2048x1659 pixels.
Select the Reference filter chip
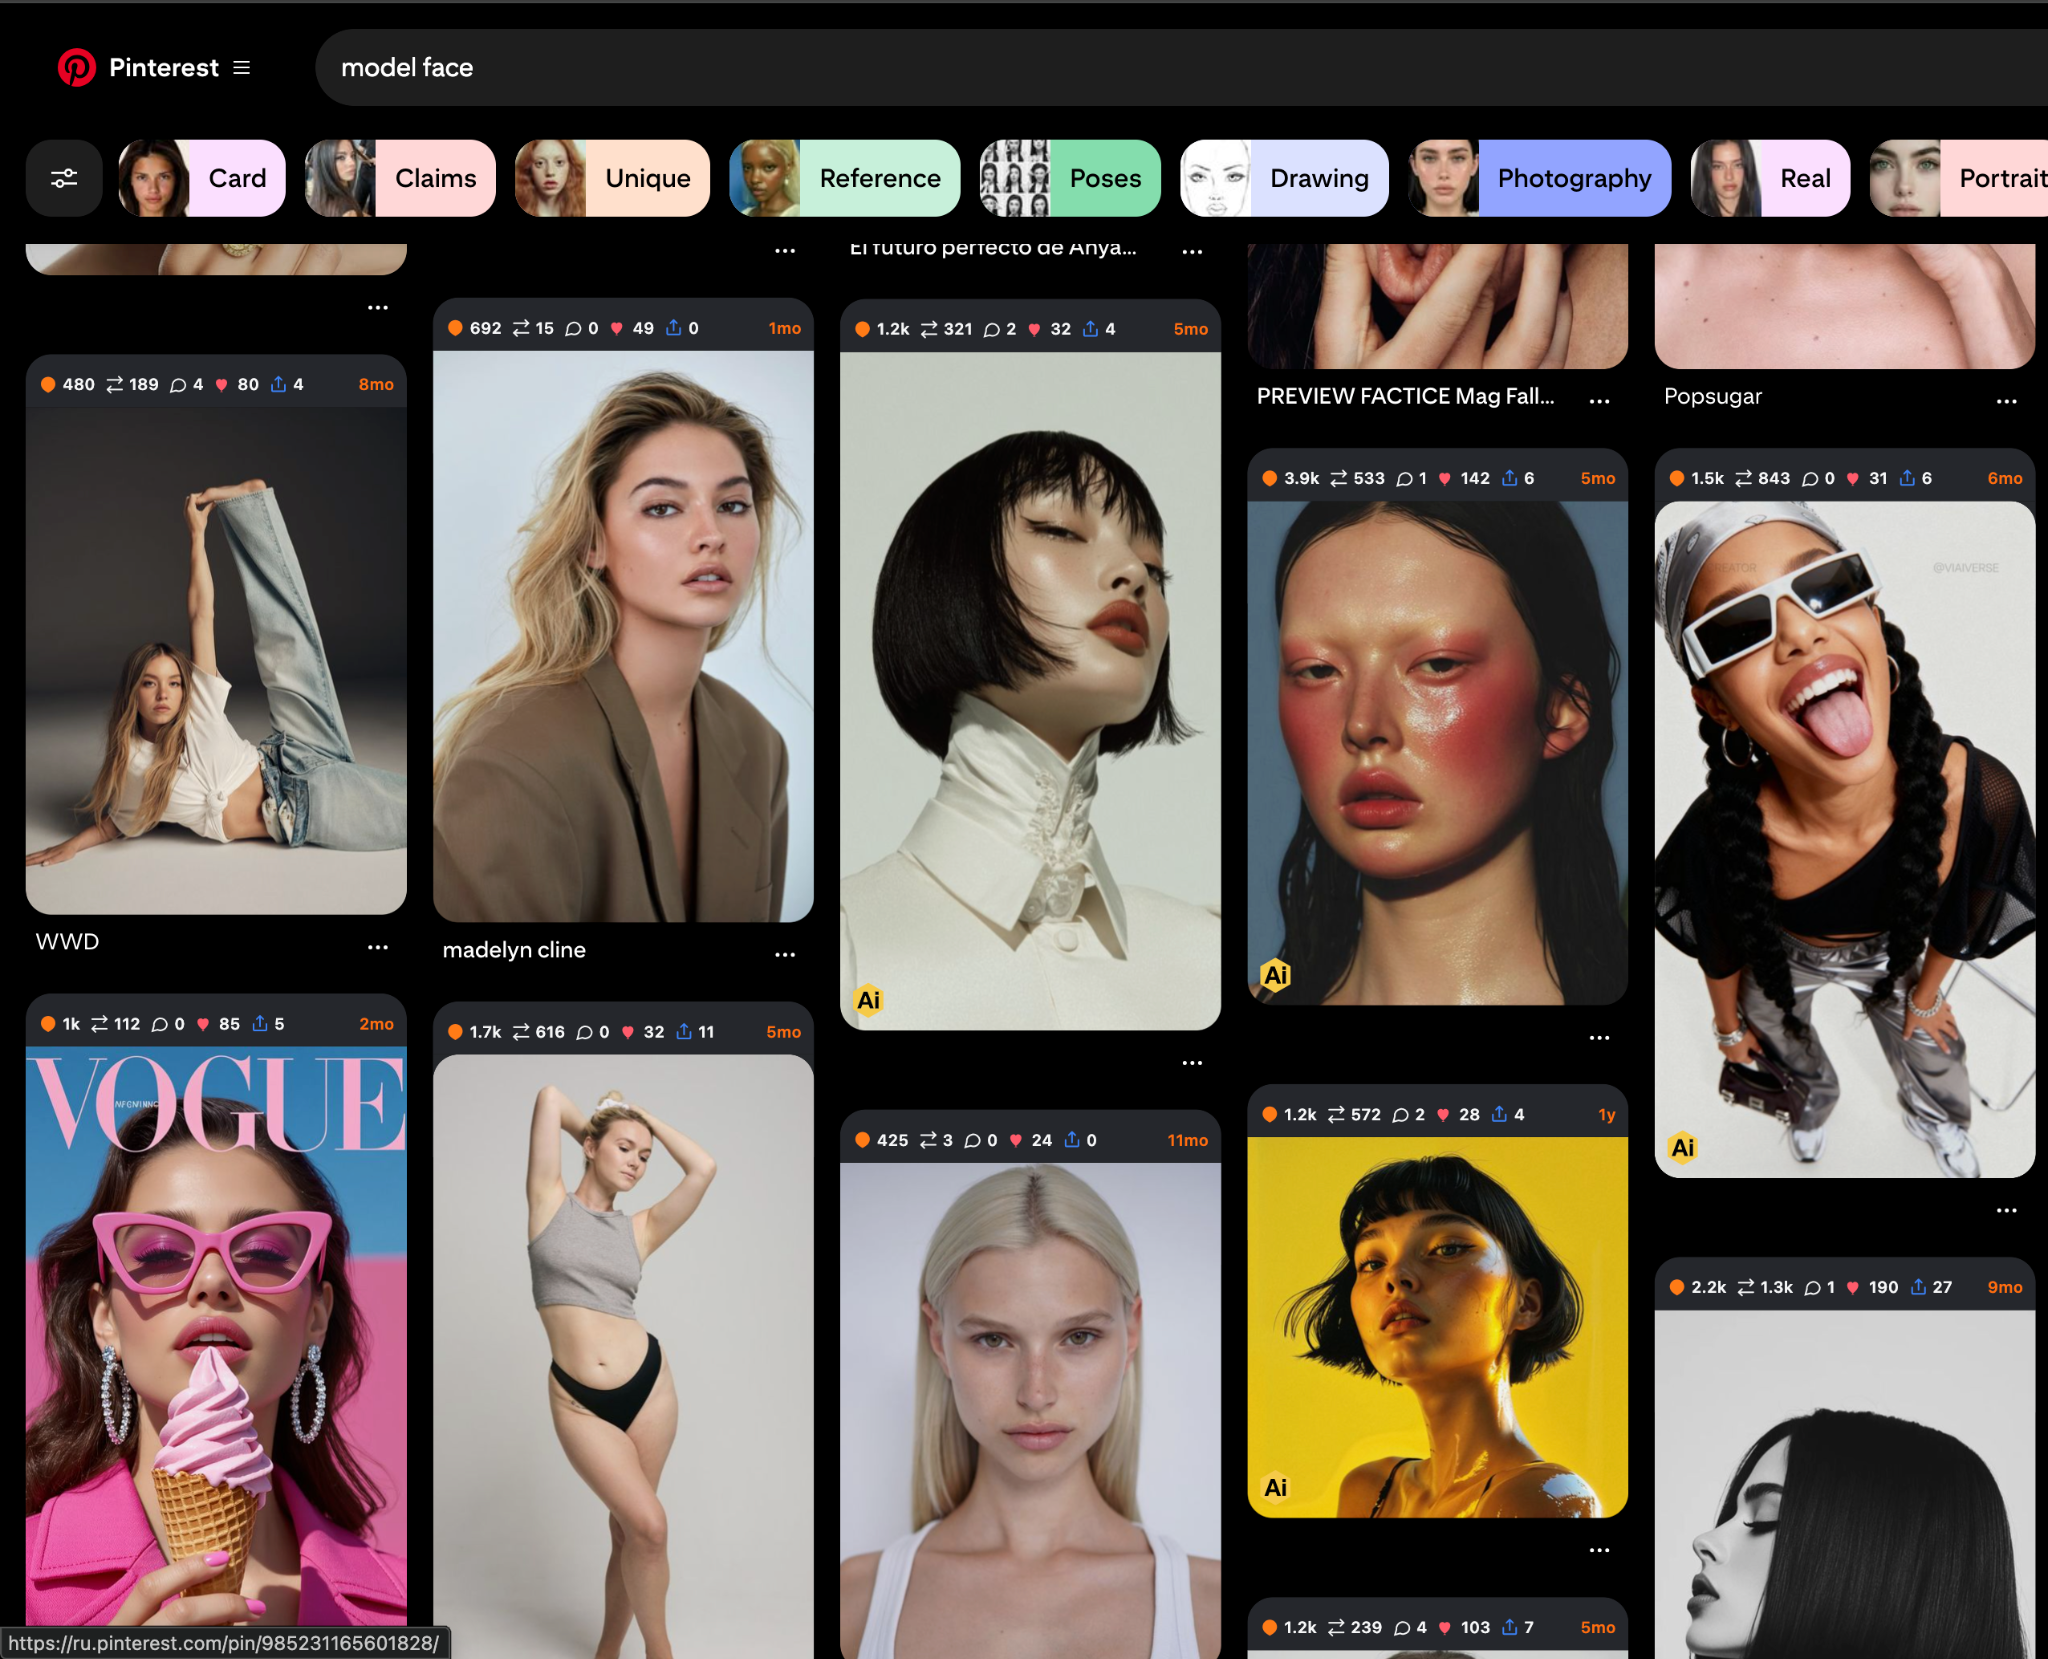click(x=845, y=178)
